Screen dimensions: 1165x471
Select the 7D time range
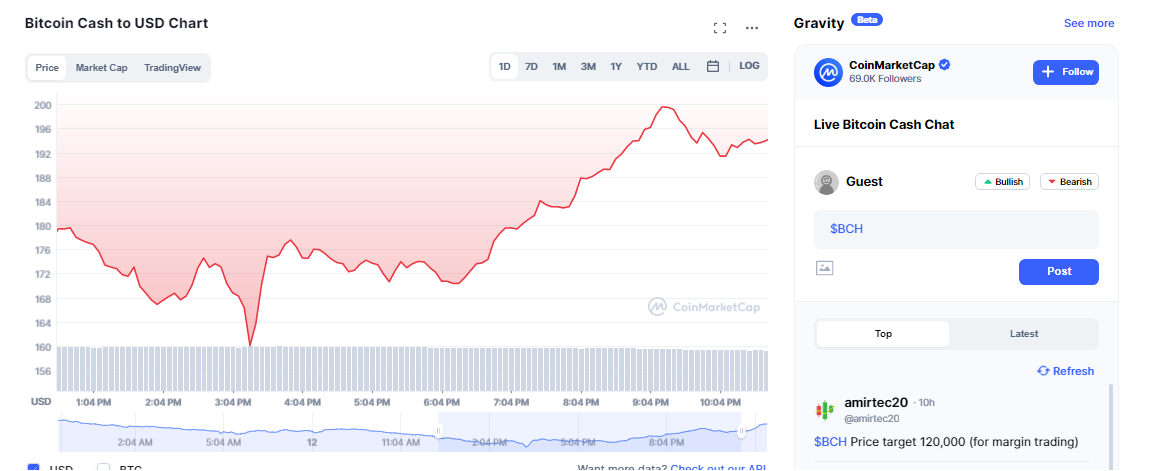coord(531,66)
